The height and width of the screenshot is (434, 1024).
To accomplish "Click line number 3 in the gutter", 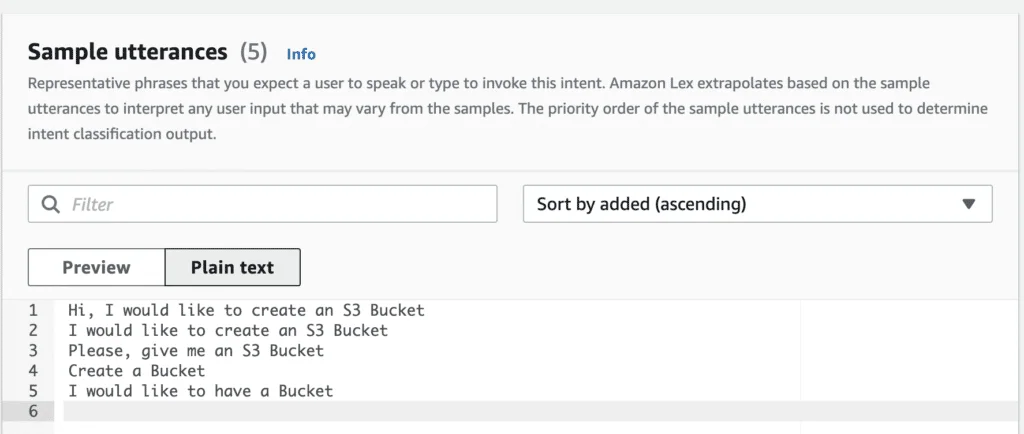I will click(33, 350).
